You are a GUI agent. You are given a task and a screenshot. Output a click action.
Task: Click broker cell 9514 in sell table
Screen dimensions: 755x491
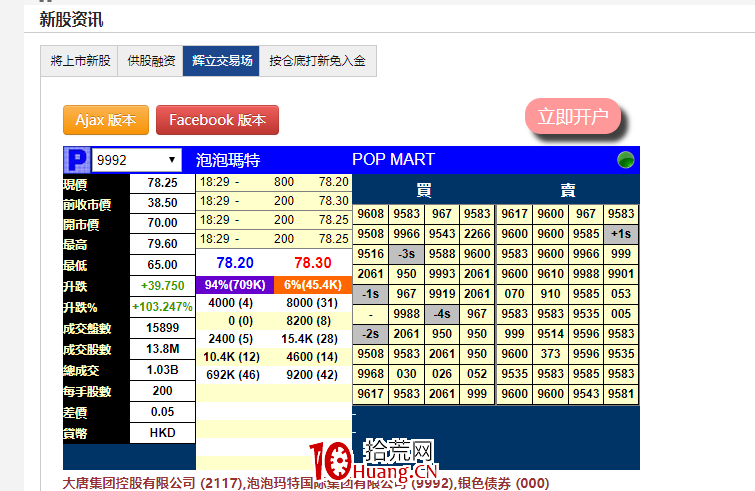click(550, 334)
